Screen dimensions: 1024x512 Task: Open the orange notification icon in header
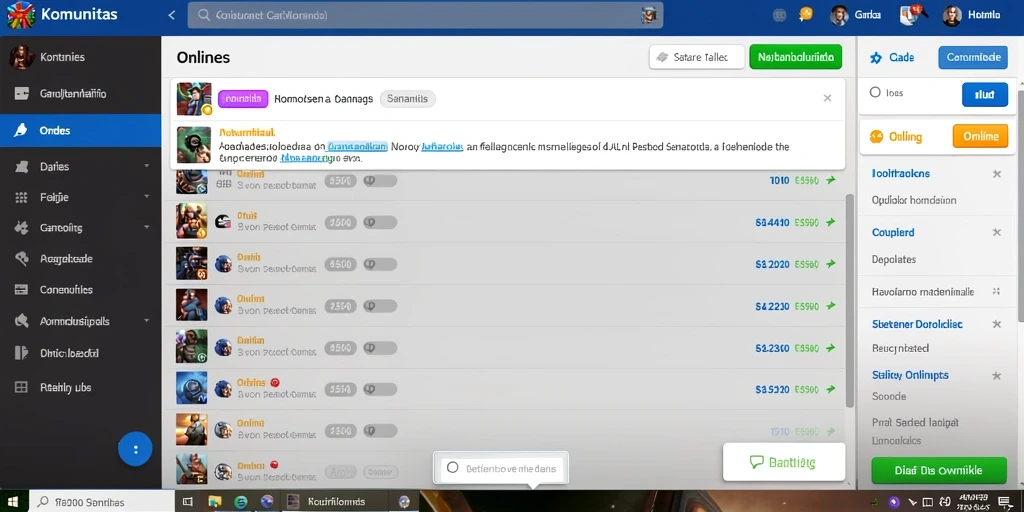806,14
